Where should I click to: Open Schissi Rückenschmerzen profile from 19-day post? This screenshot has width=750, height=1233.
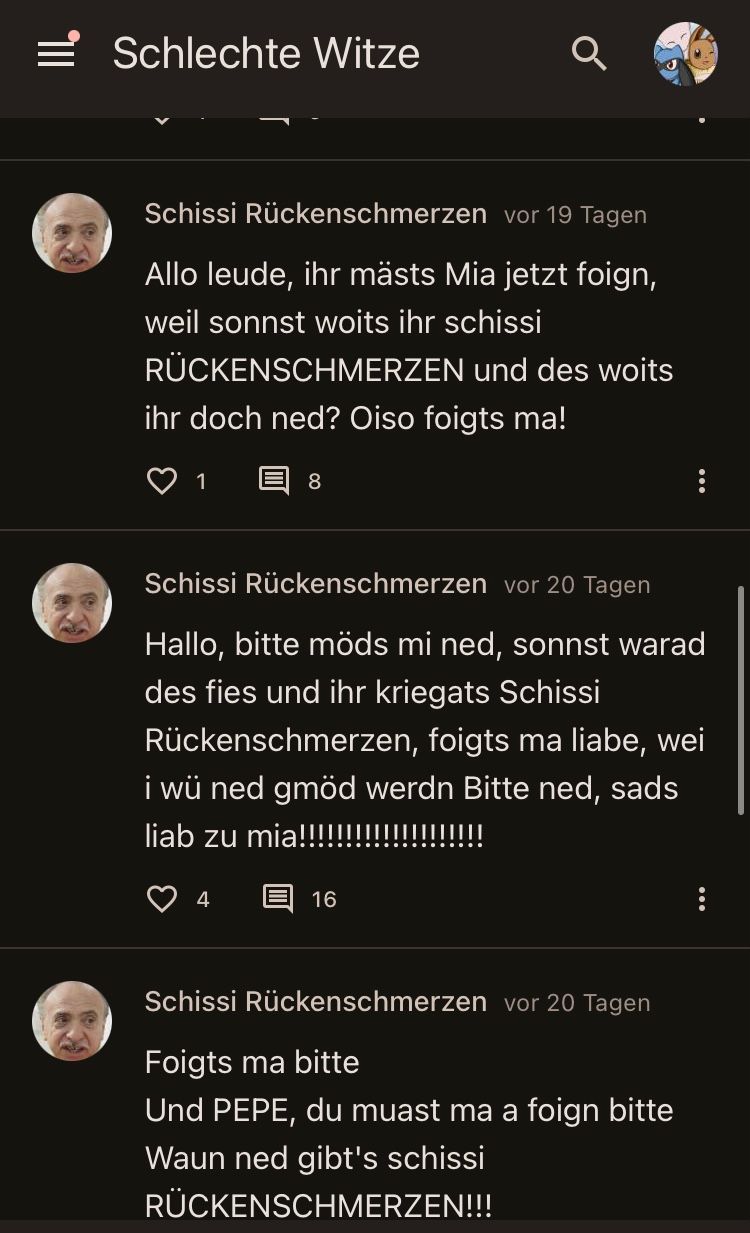point(315,214)
